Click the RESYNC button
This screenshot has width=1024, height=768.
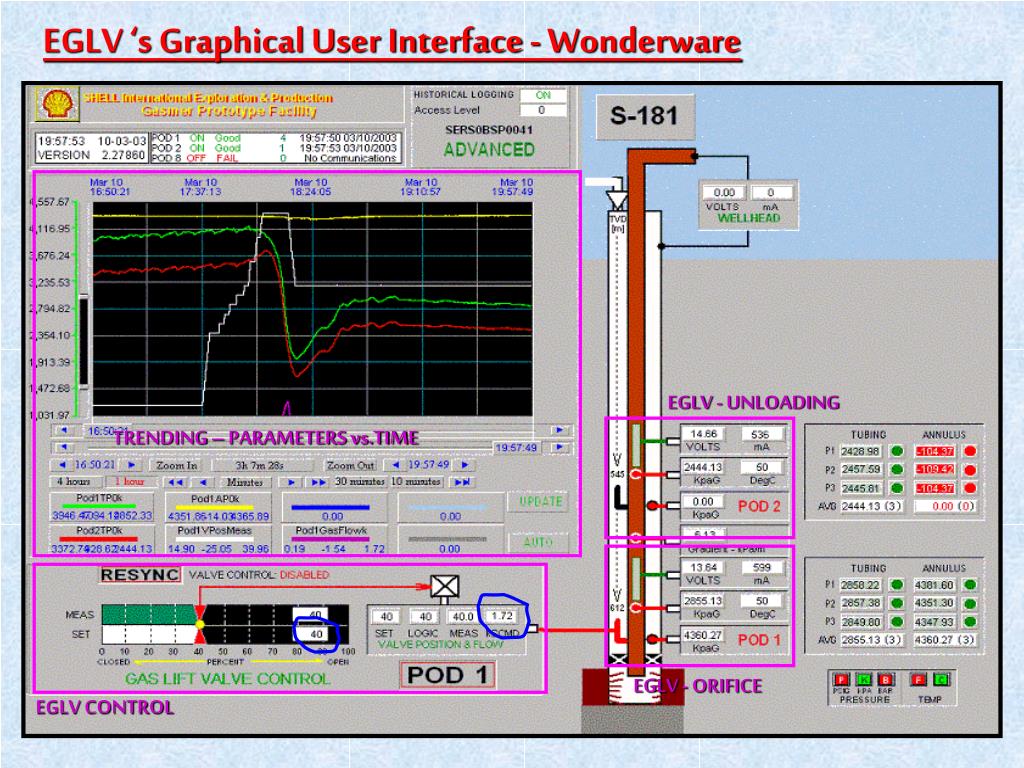tap(140, 575)
